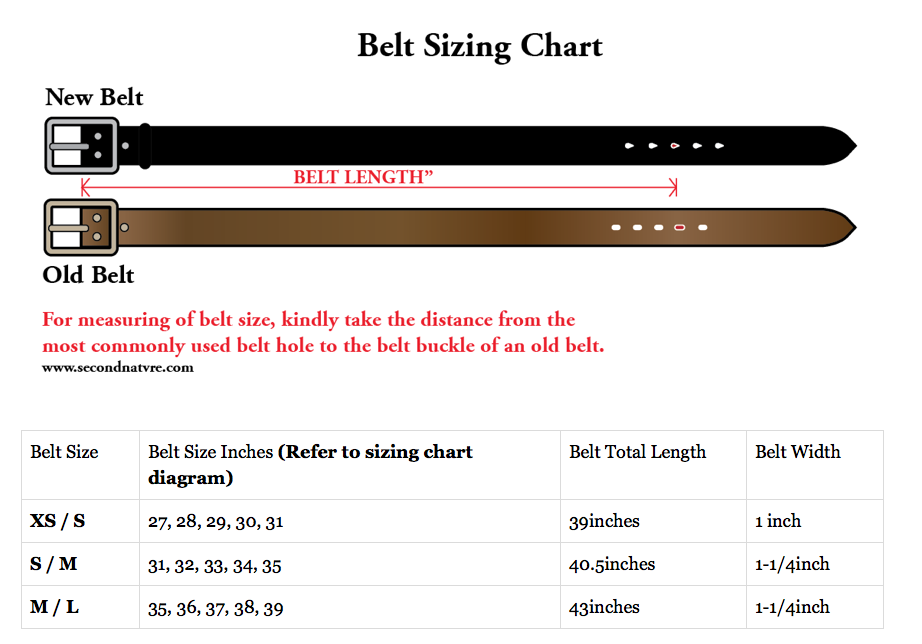Click the left arrowhead of belt length line
The width and height of the screenshot is (922, 644).
point(85,188)
